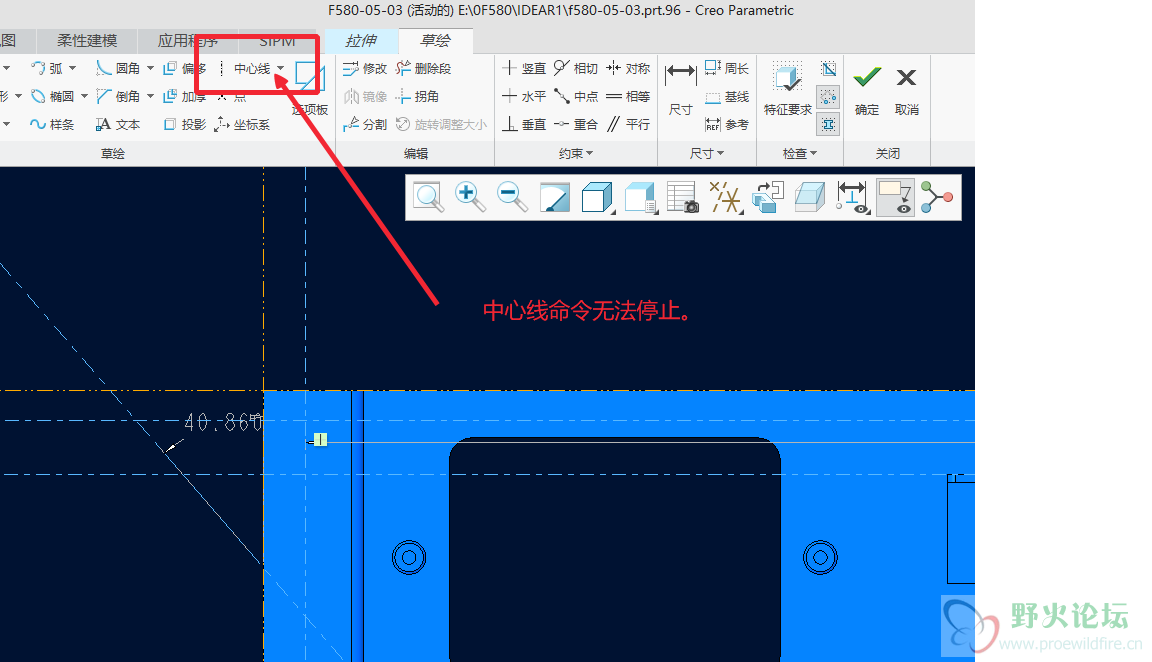The width and height of the screenshot is (1152, 662).
Task: Select the Ellipse sketch tool
Action: (x=52, y=96)
